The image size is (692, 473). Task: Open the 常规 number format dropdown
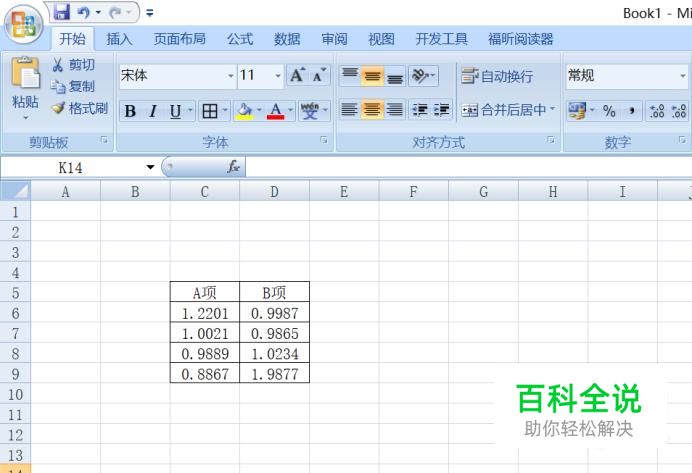tap(682, 76)
